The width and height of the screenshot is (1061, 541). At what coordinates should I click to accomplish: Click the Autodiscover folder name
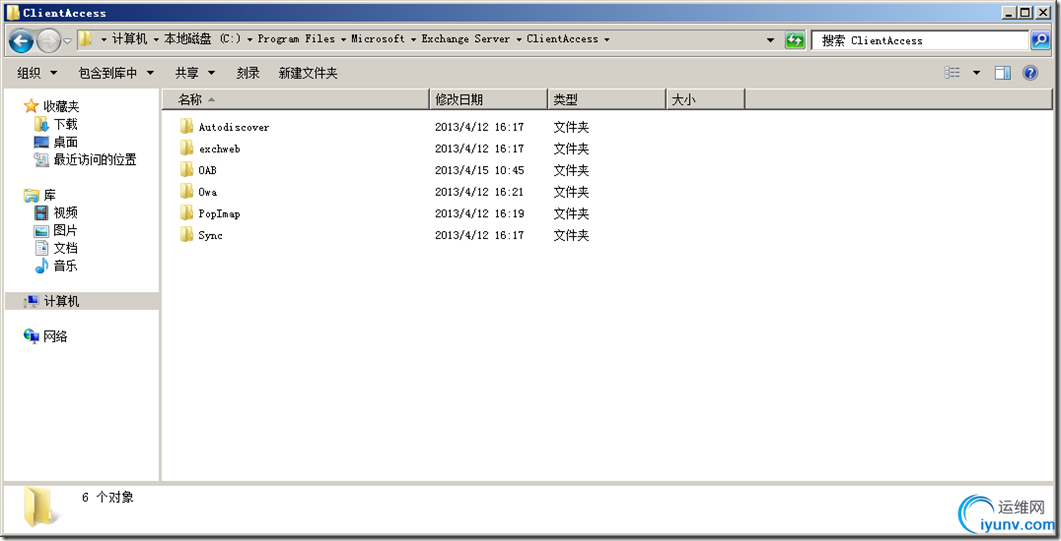(x=233, y=127)
